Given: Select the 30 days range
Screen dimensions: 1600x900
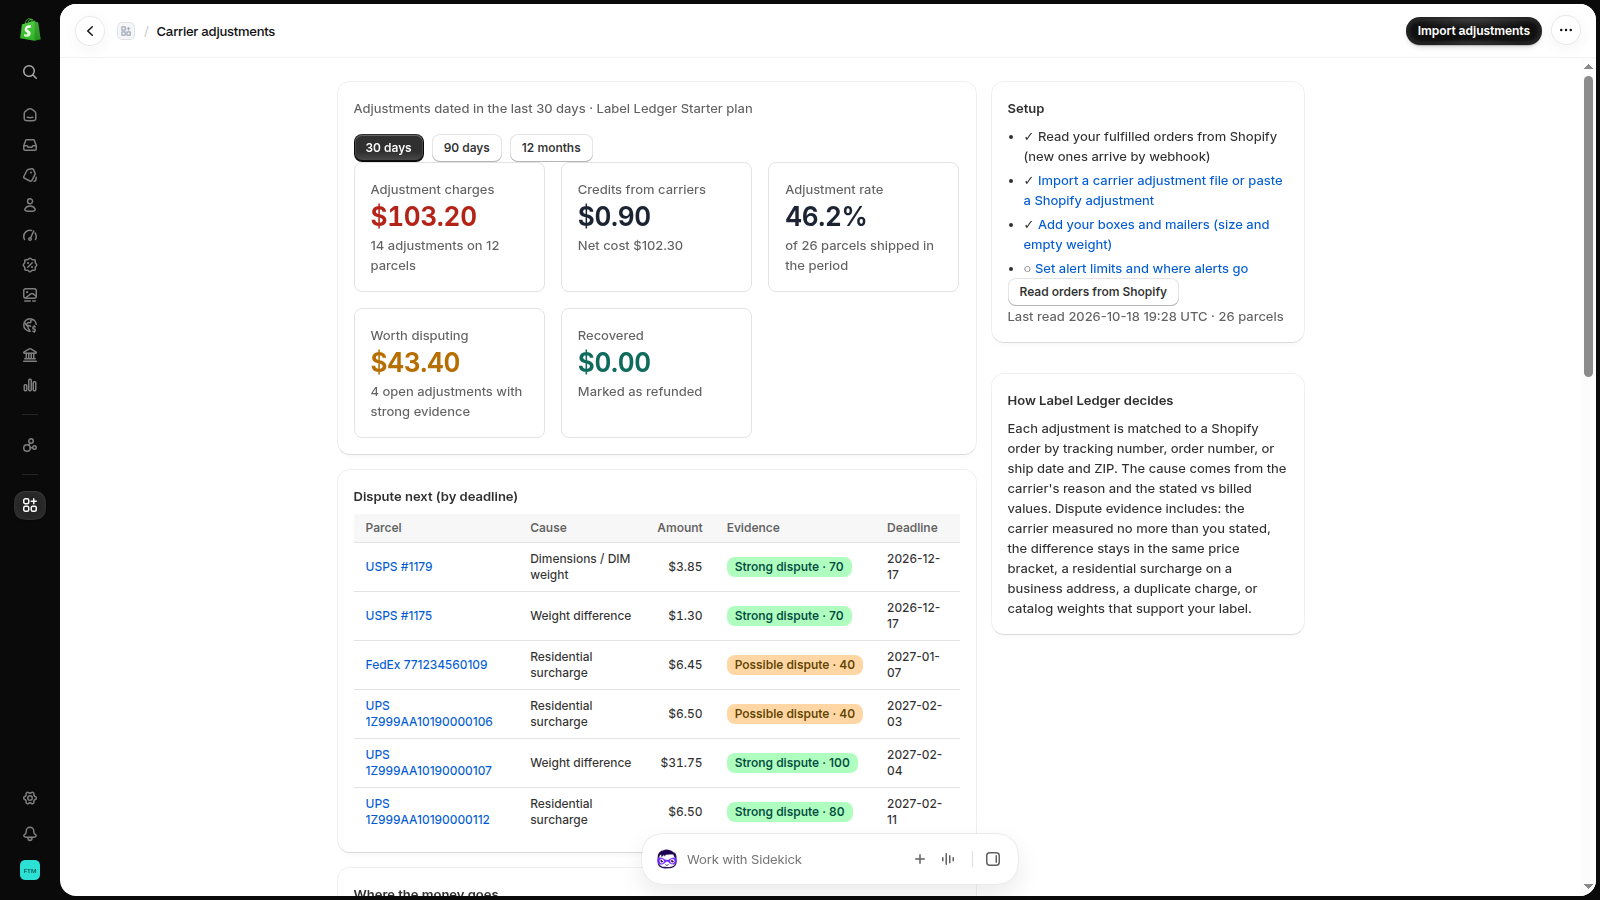Looking at the screenshot, I should pos(389,148).
